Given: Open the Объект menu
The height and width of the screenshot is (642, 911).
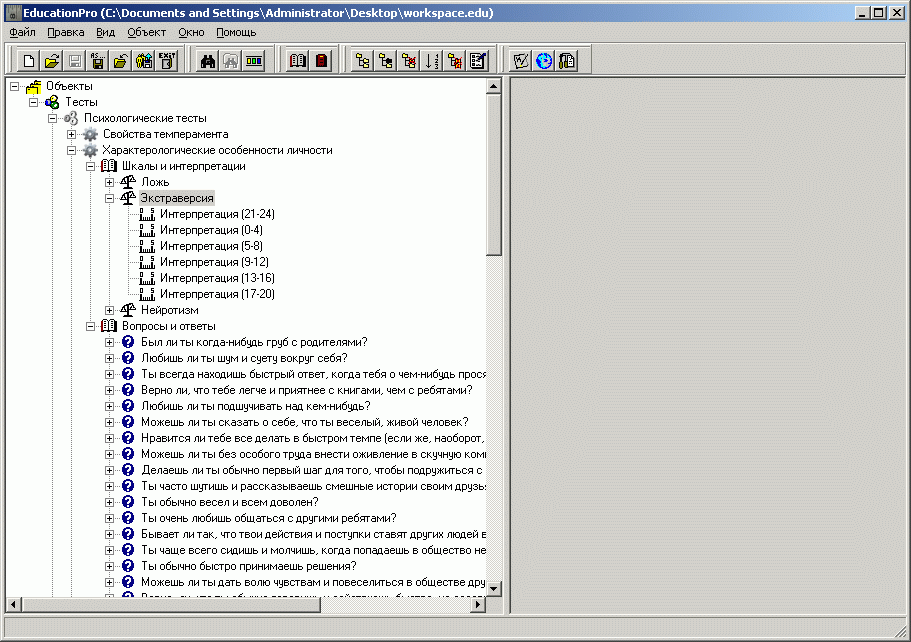Looking at the screenshot, I should [146, 32].
